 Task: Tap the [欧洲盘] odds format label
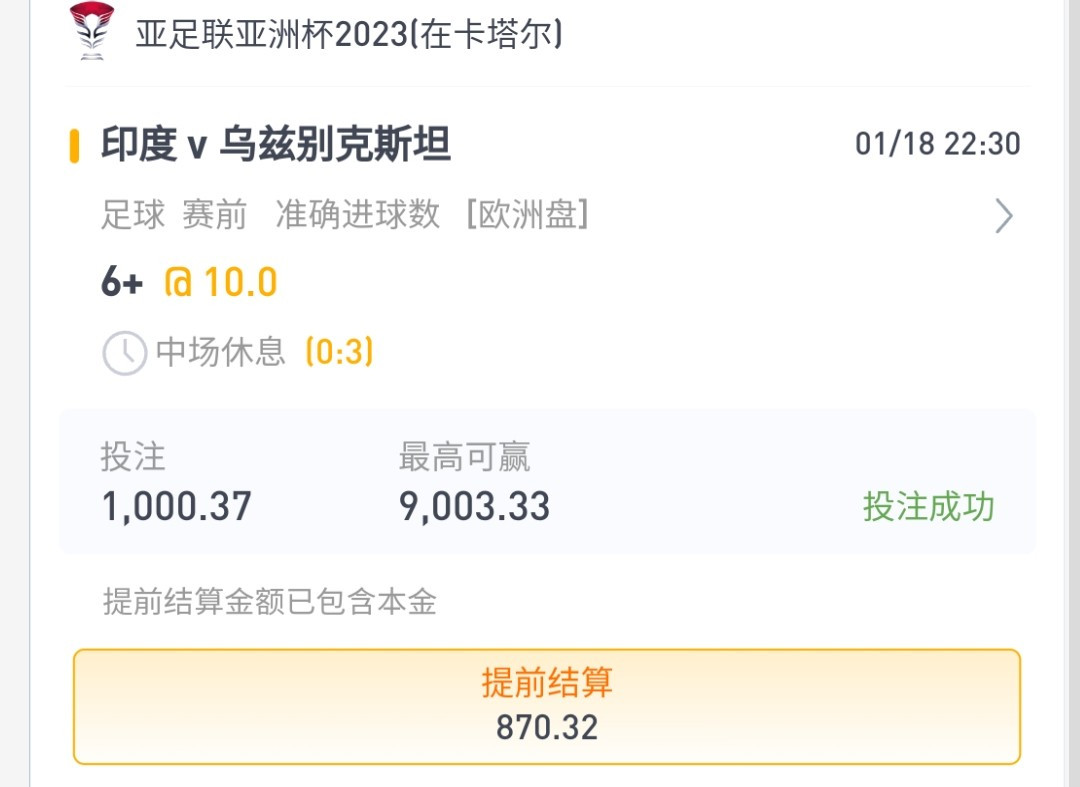[528, 214]
